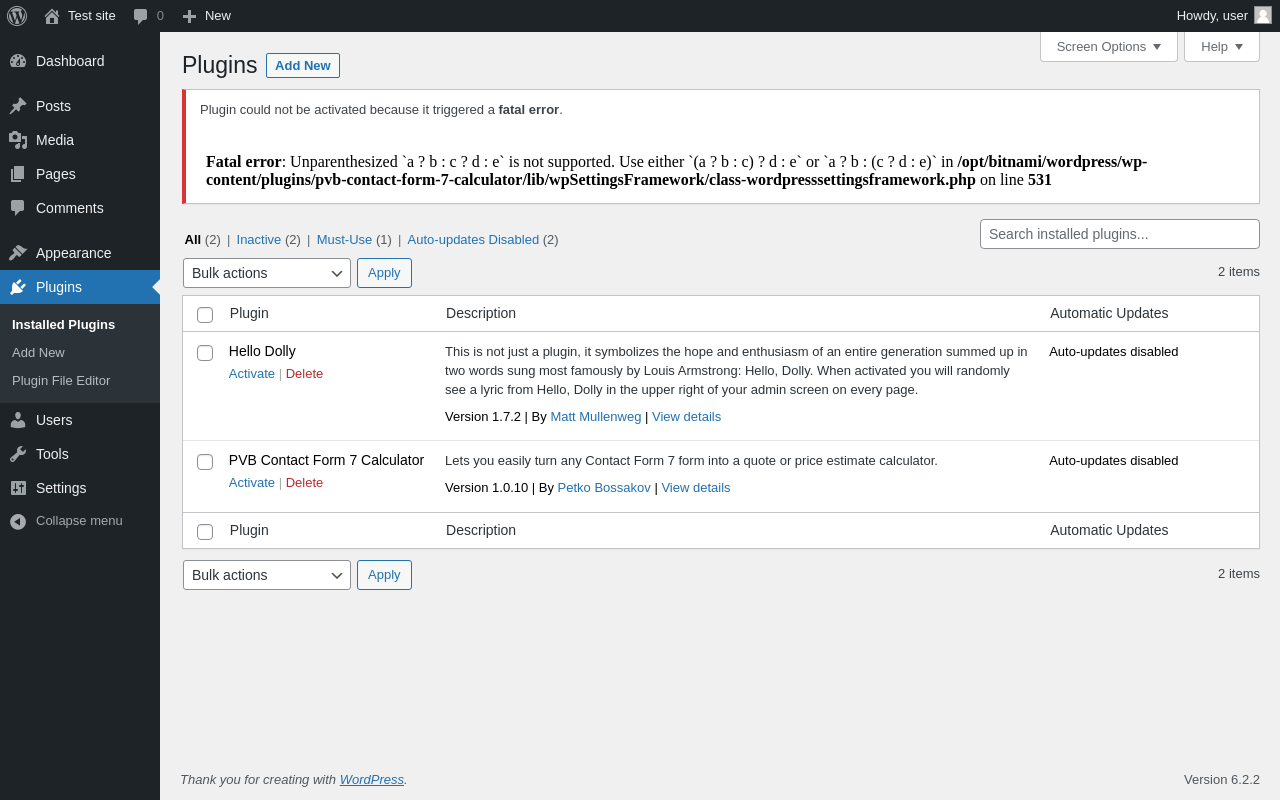Check the PVB Contact Form 7 Calculator checkbox
Image resolution: width=1280 pixels, height=800 pixels.
[205, 462]
